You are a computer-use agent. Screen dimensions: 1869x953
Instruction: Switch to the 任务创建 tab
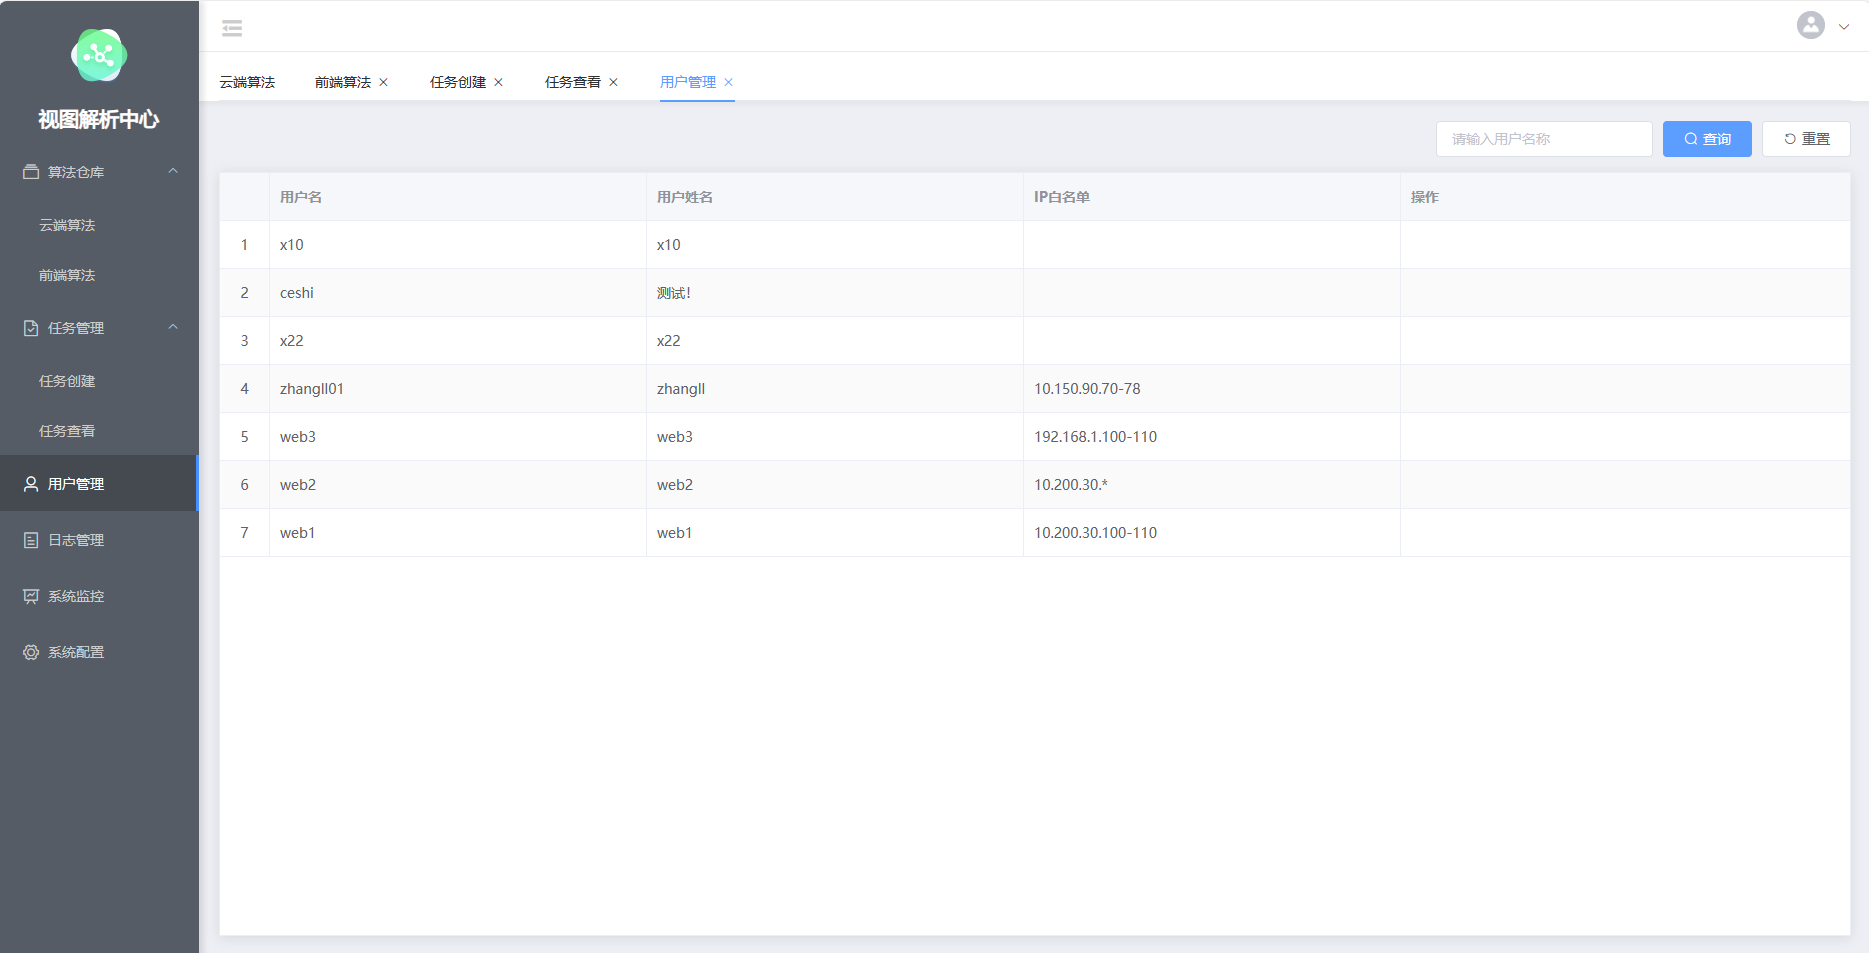pyautogui.click(x=458, y=82)
